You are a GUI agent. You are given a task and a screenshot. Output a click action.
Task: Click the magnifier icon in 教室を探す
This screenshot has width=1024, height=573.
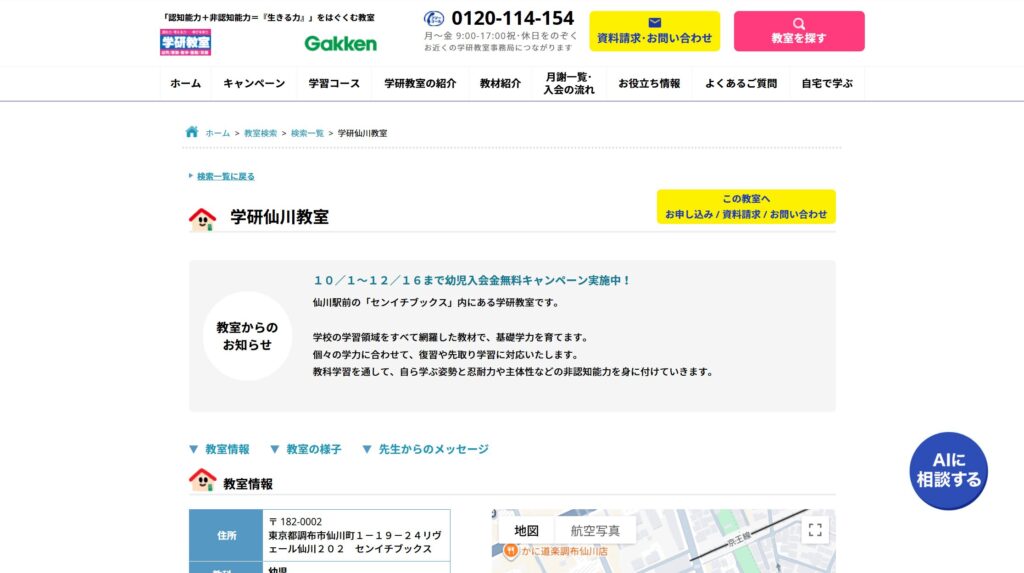point(799,24)
